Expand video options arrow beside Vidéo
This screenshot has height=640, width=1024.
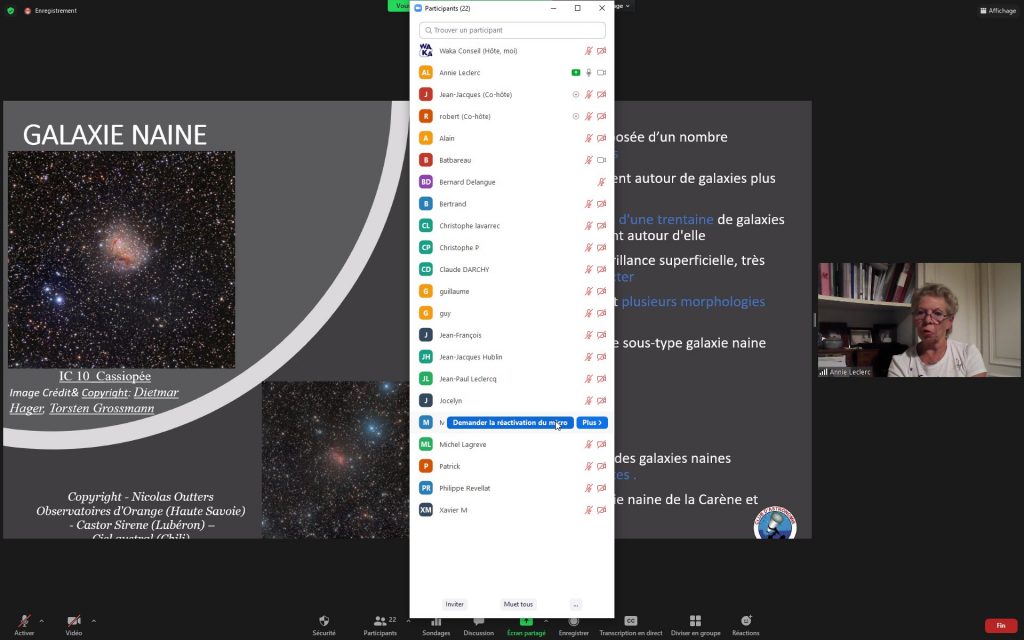(93, 620)
